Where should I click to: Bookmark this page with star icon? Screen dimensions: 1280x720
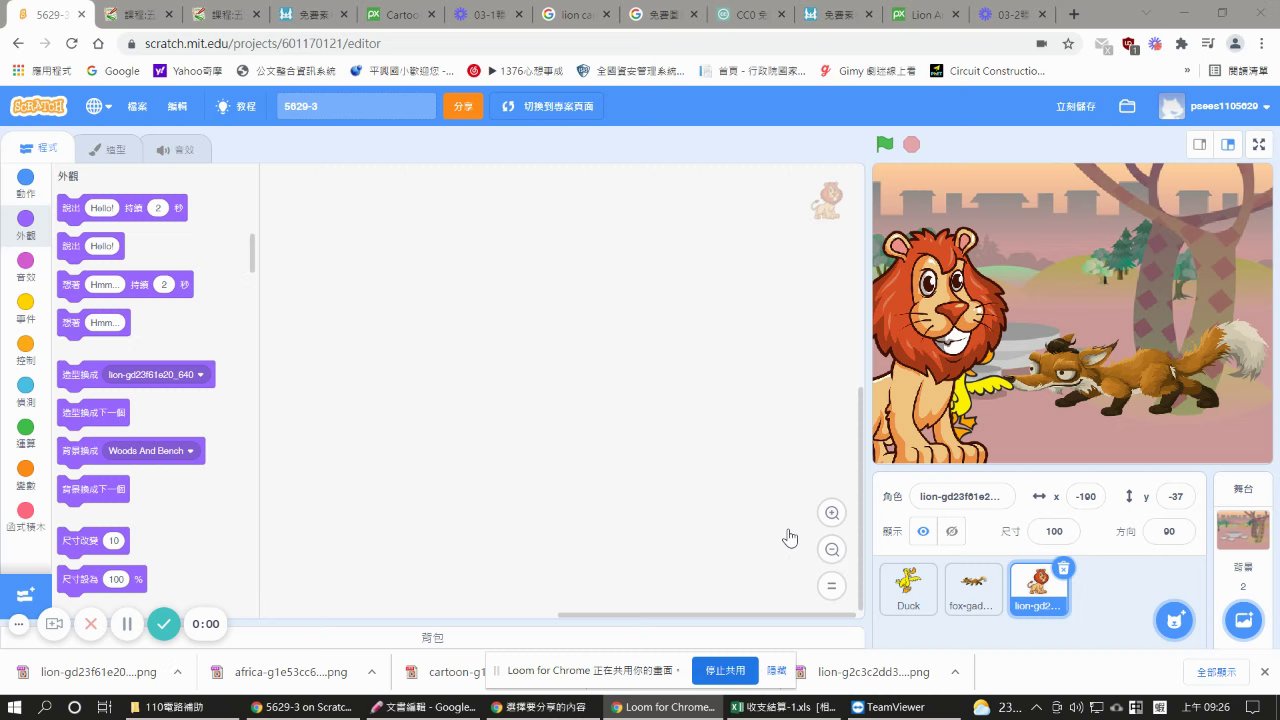click(x=1068, y=44)
